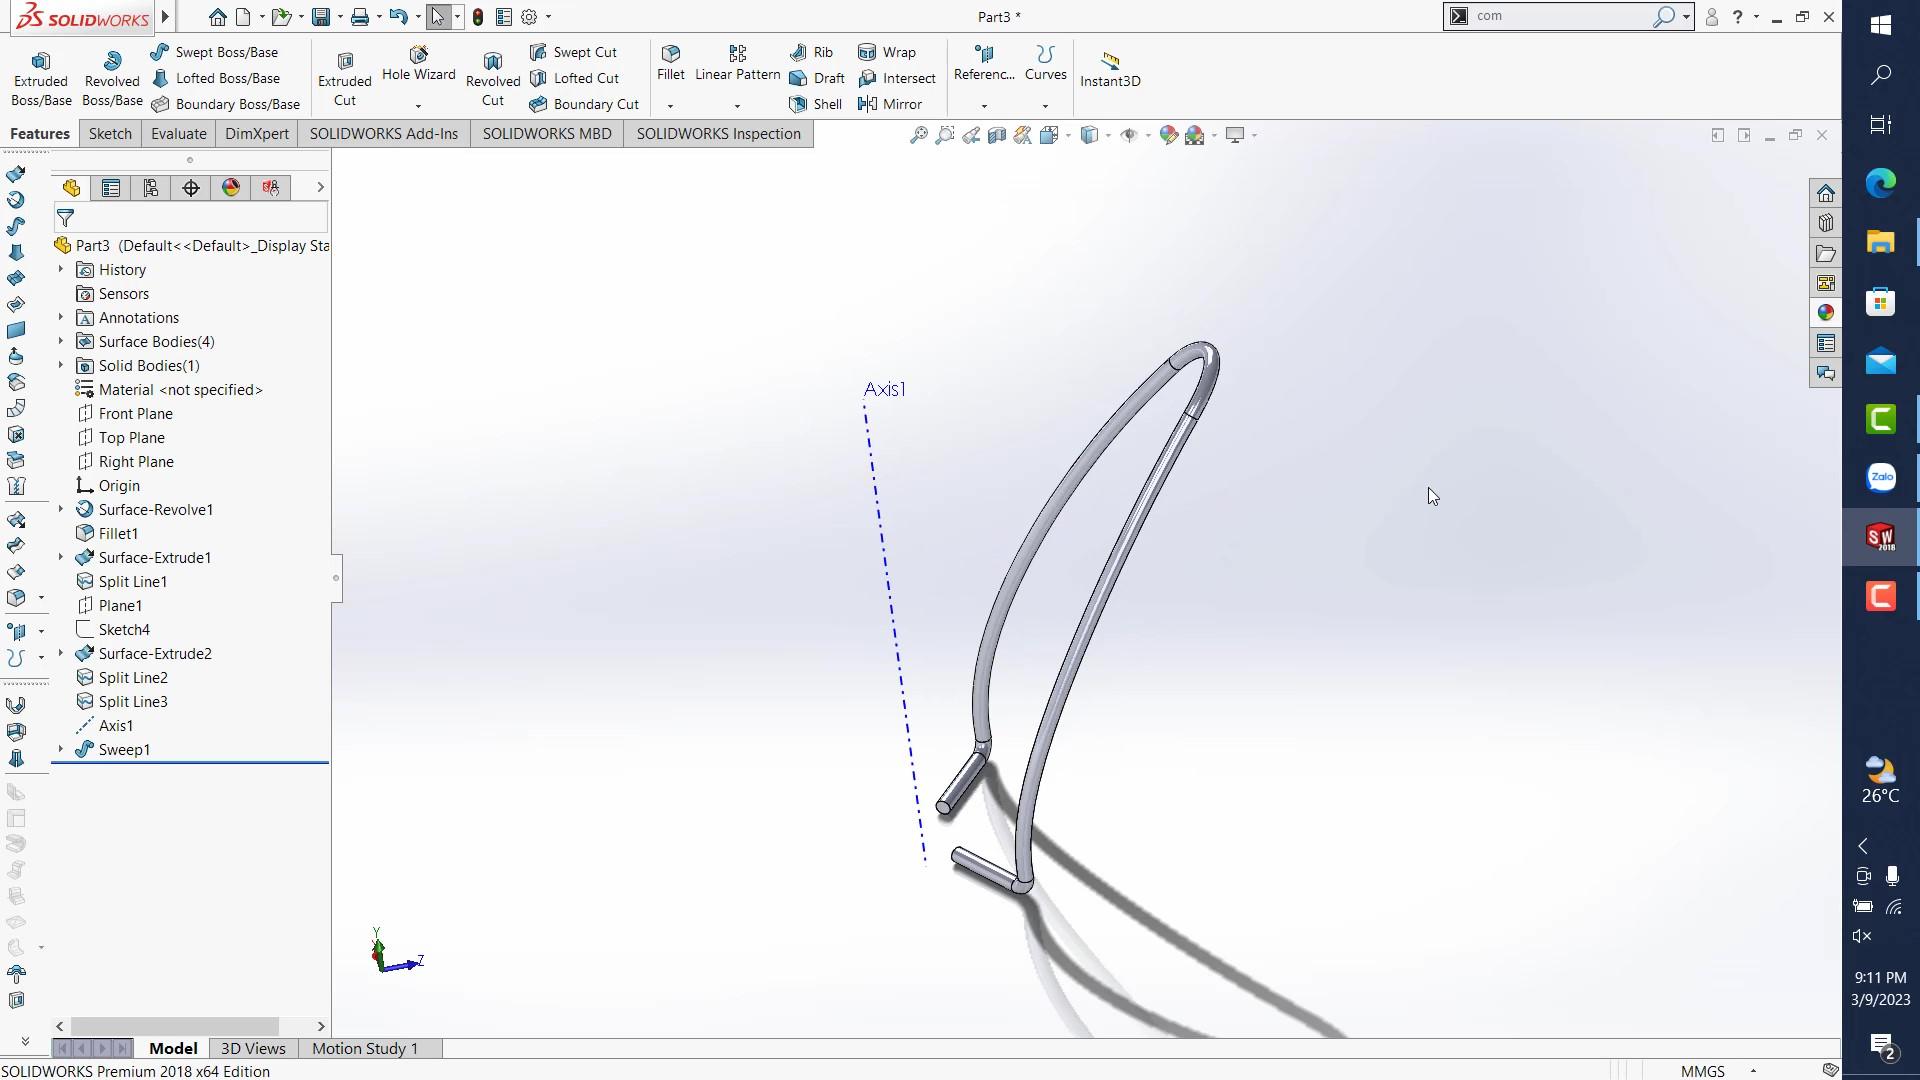The width and height of the screenshot is (1920, 1080).
Task: Expand the Sweep1 feature node
Action: [x=61, y=750]
